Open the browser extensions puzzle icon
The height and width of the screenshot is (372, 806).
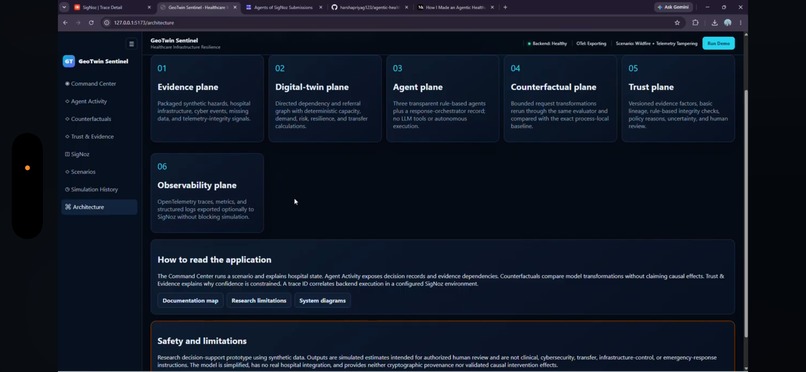coord(695,23)
